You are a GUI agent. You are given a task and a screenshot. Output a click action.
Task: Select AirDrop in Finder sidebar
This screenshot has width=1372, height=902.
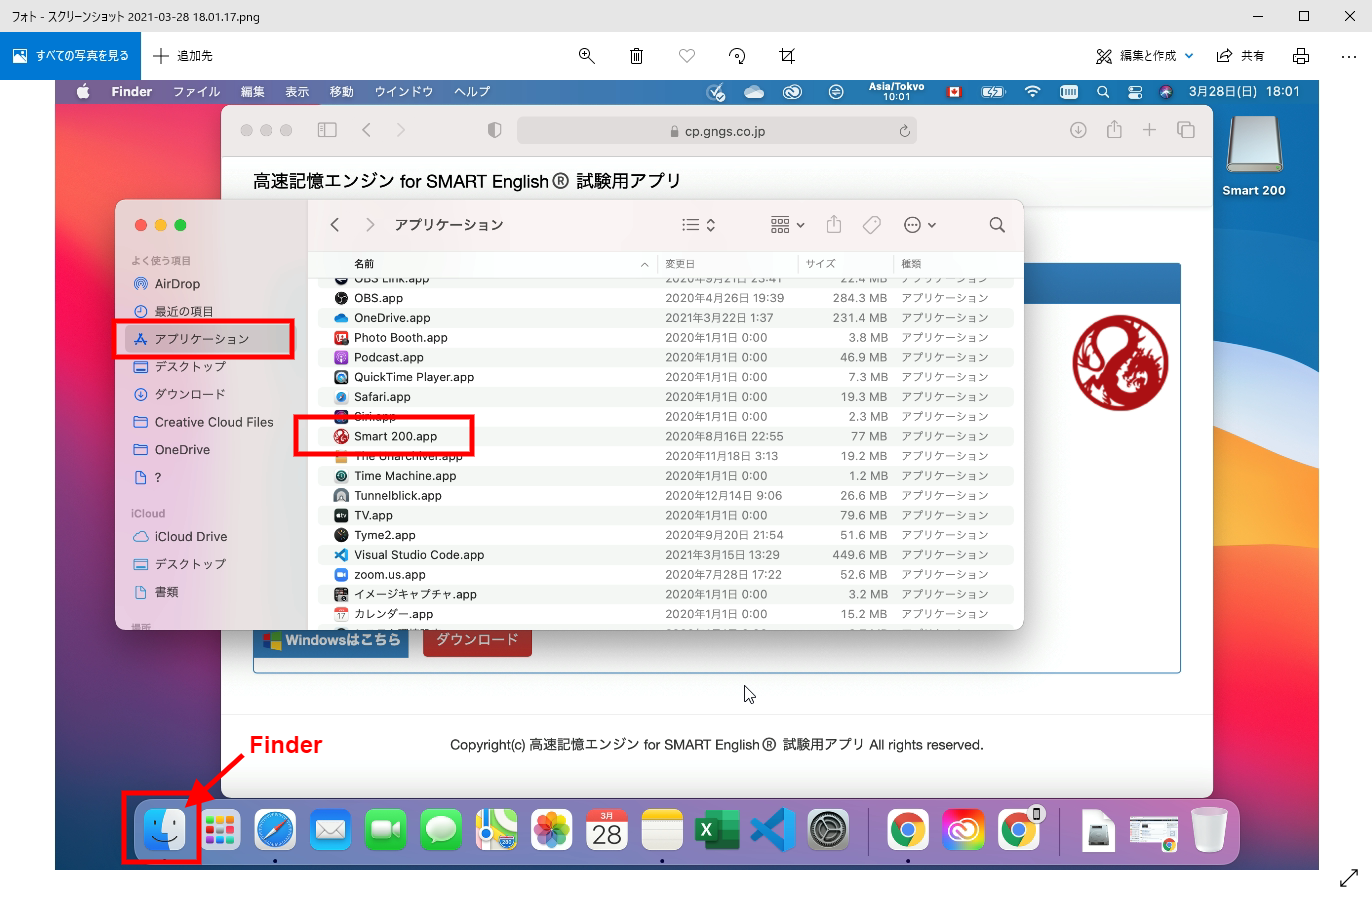177,284
